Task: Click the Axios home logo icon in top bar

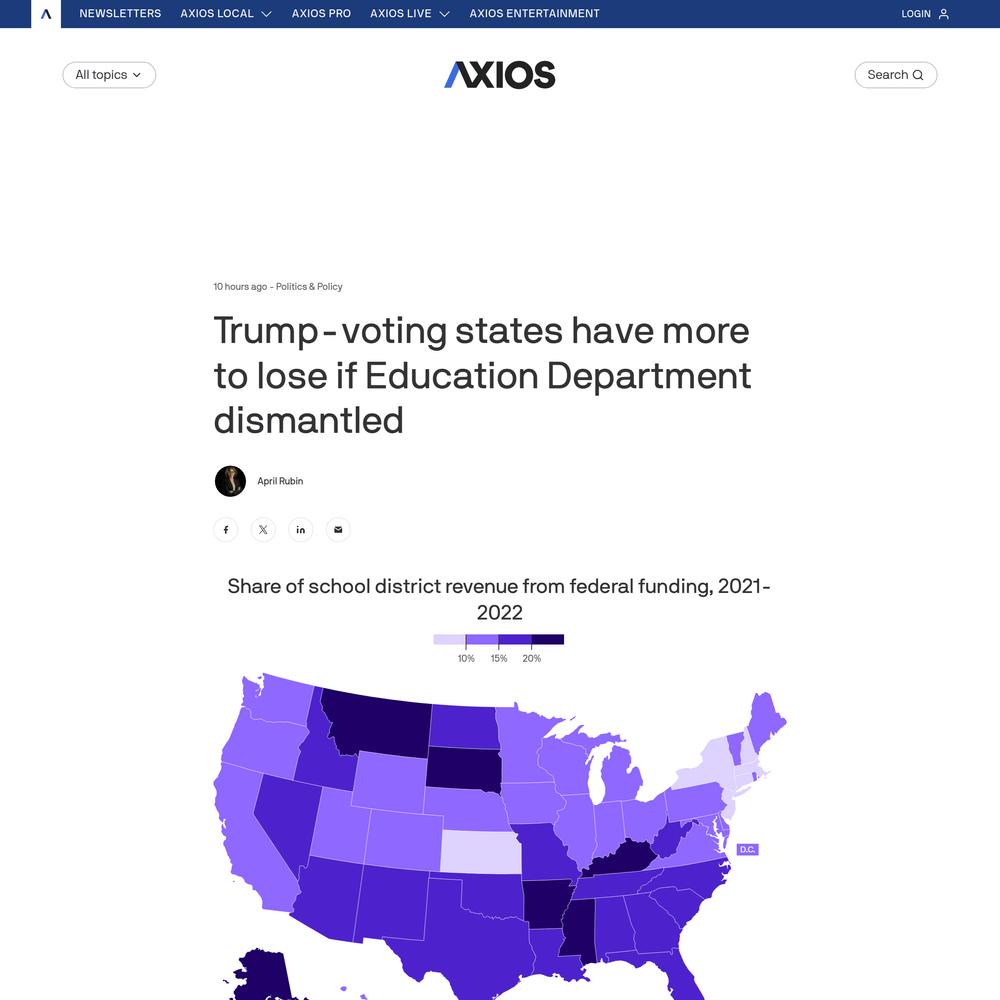Action: (x=46, y=13)
